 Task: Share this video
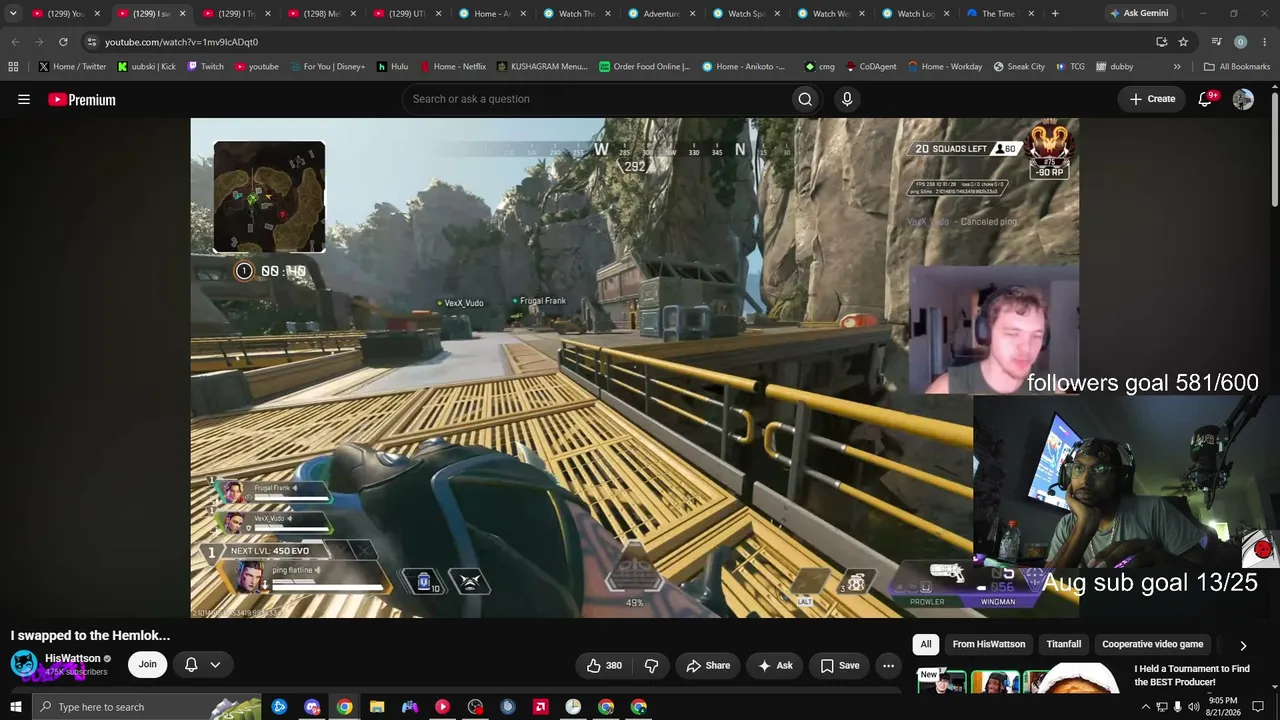point(709,665)
